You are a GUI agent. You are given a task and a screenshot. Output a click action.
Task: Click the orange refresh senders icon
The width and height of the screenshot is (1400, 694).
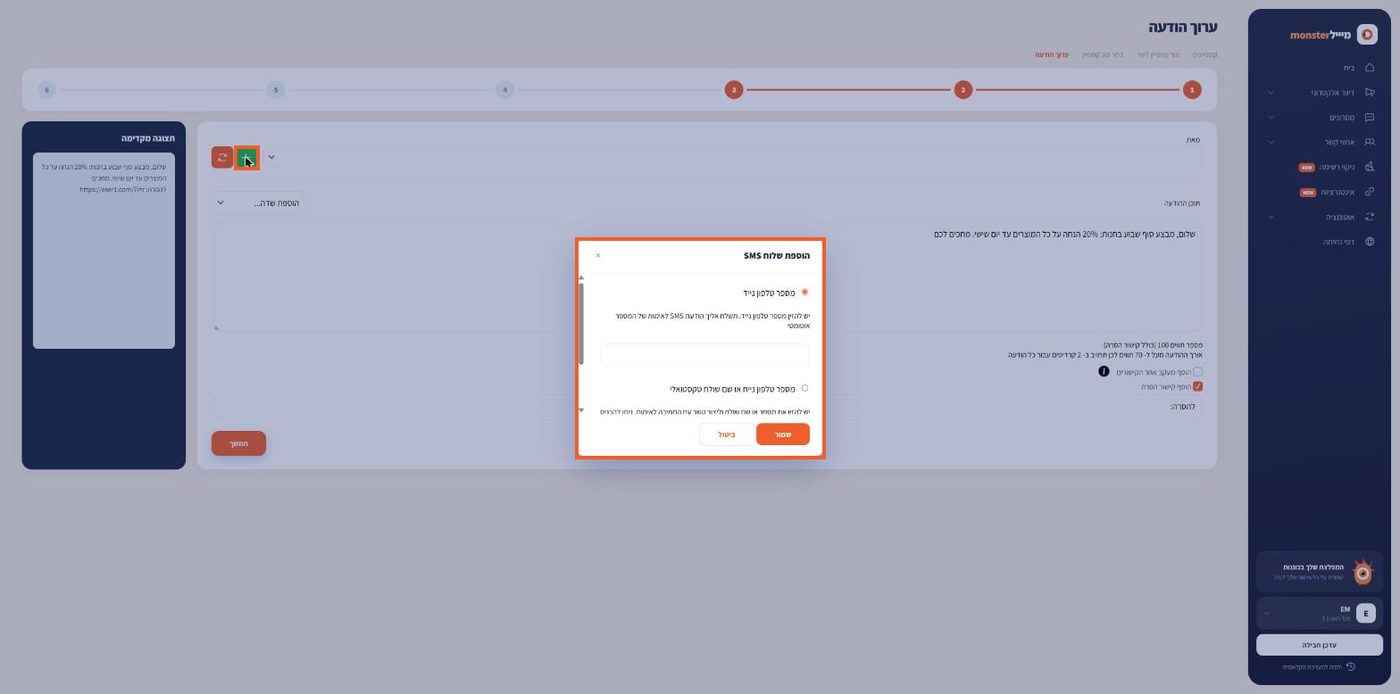tap(222, 157)
